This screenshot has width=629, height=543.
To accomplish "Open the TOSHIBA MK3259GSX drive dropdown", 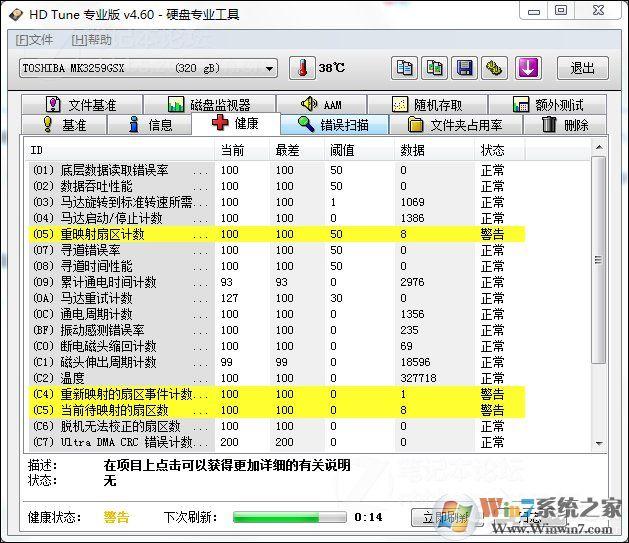I will [148, 68].
